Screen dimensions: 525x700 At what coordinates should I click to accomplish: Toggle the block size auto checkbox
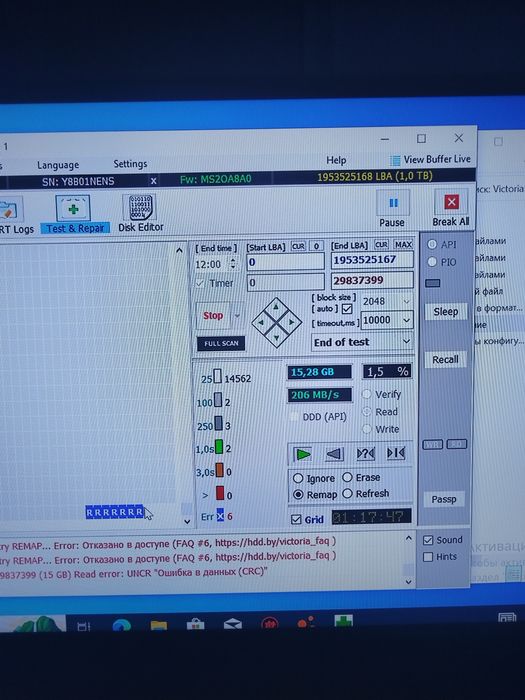pyautogui.click(x=347, y=309)
